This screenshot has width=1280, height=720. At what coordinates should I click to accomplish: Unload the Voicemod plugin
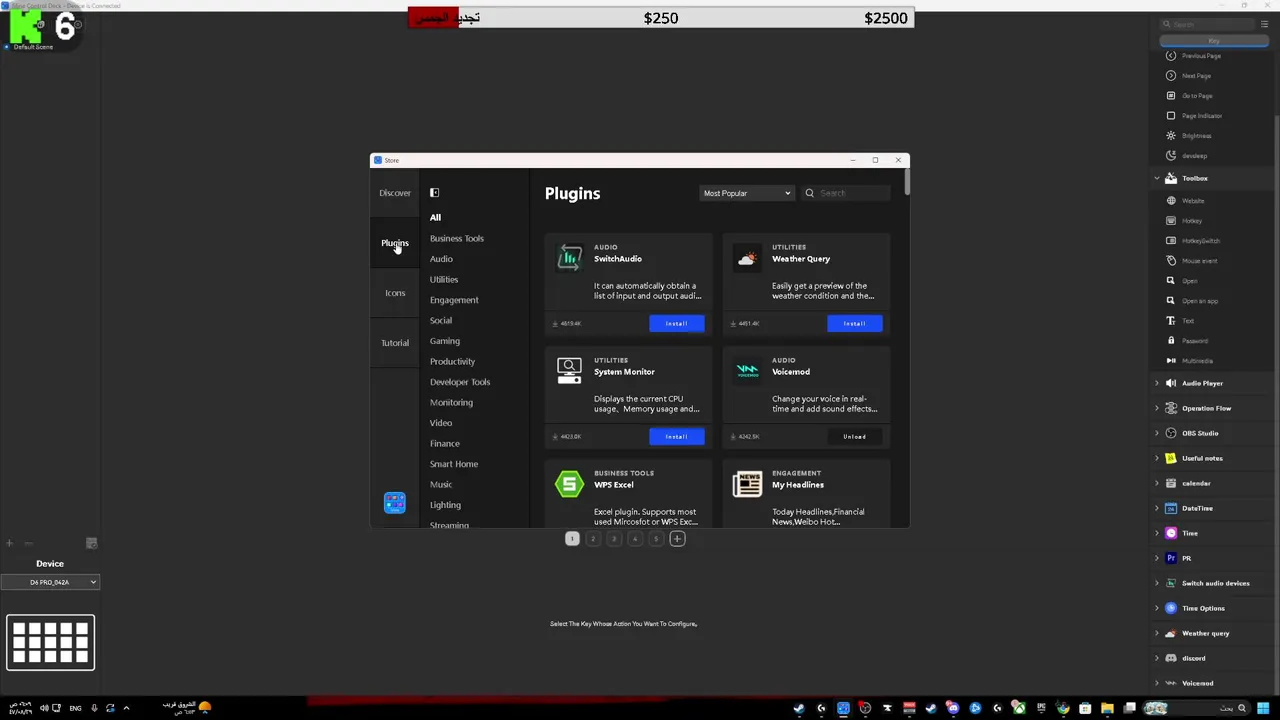coord(854,436)
